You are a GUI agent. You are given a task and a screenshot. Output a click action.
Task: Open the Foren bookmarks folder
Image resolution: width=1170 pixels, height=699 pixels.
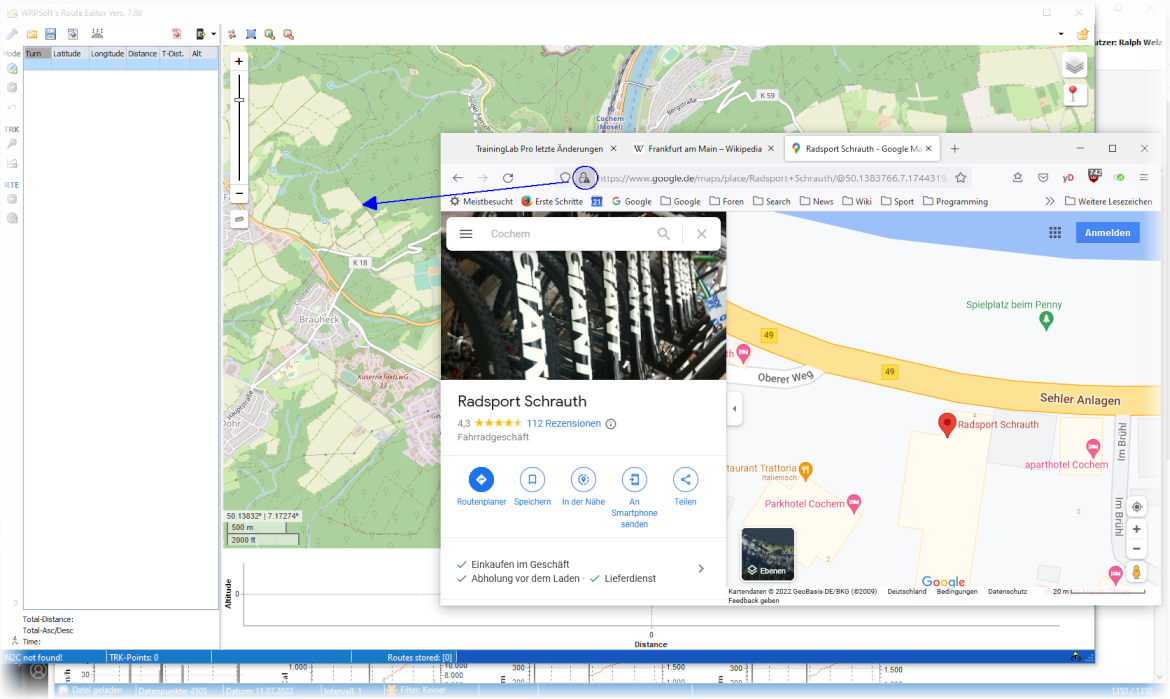(x=727, y=201)
